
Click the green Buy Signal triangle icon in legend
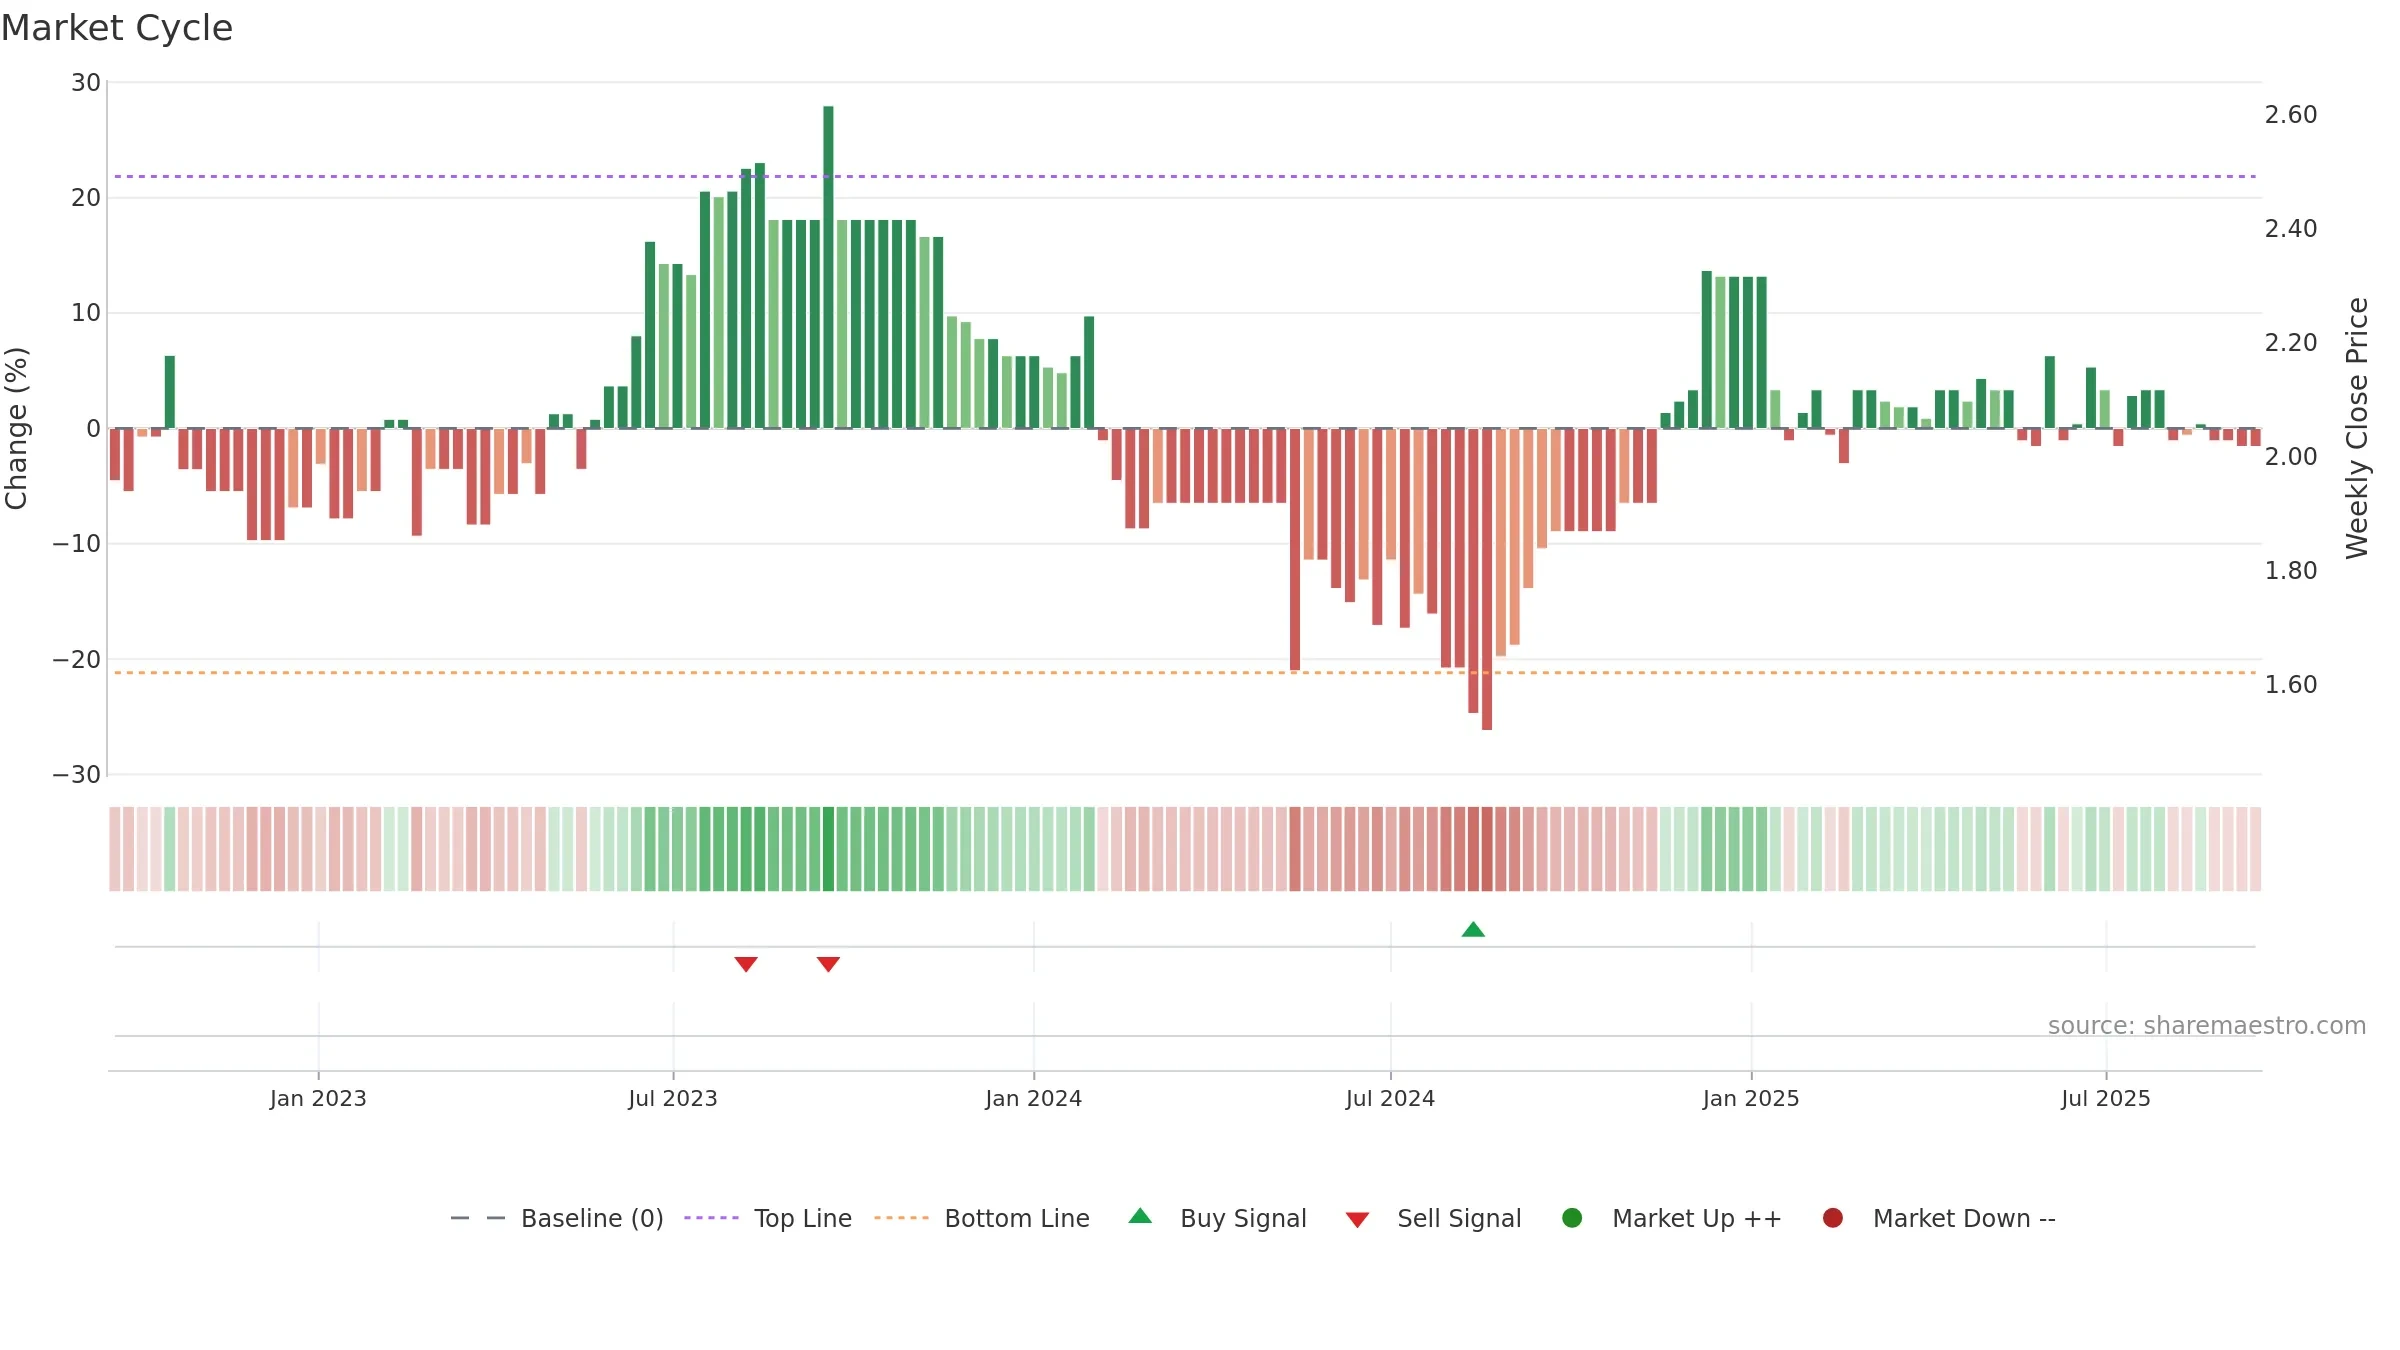[1140, 1216]
